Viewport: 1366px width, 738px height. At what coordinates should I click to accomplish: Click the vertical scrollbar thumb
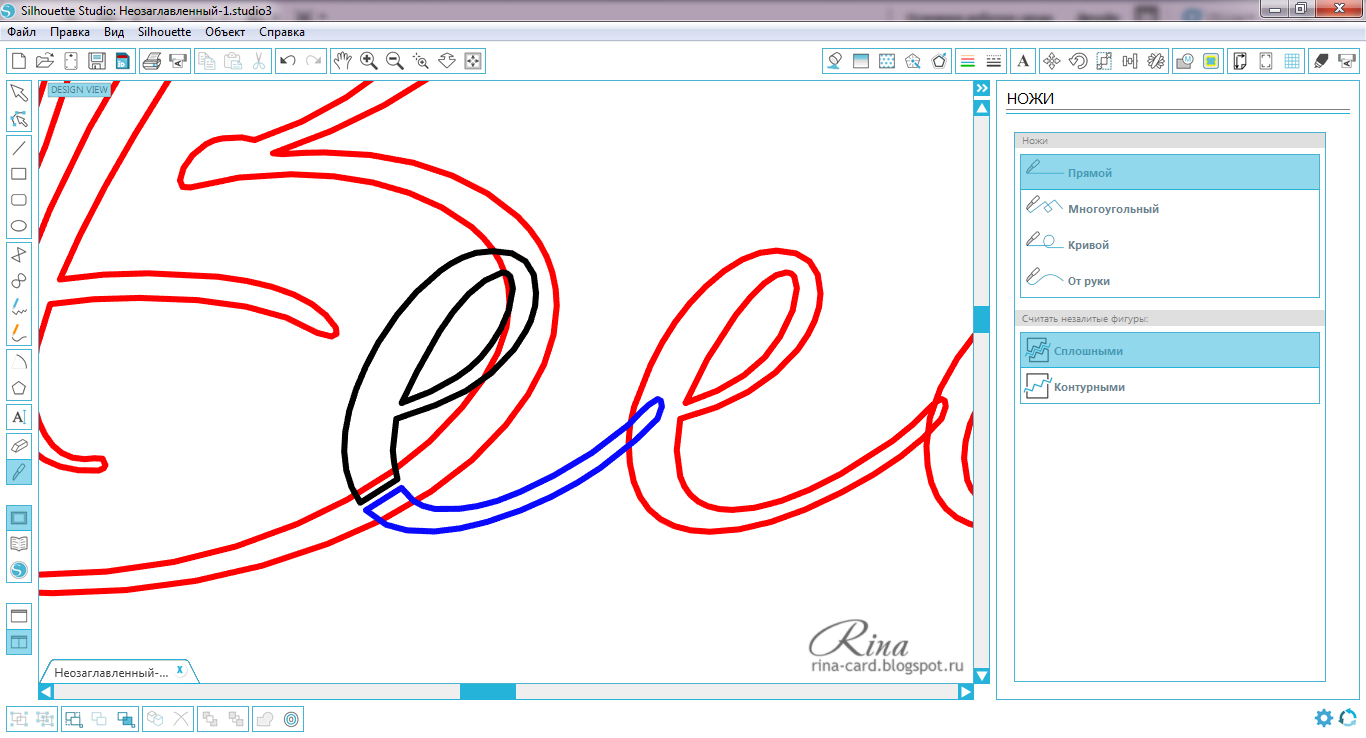coord(981,319)
